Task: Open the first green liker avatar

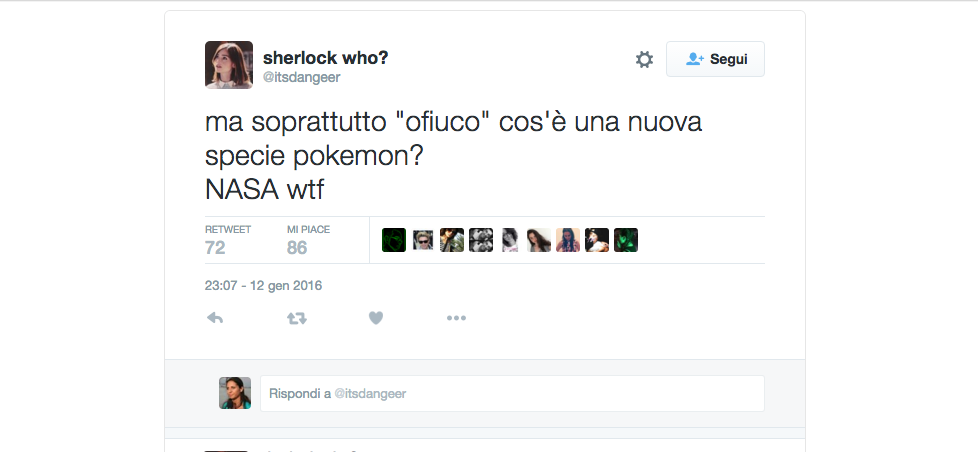Action: click(x=394, y=240)
